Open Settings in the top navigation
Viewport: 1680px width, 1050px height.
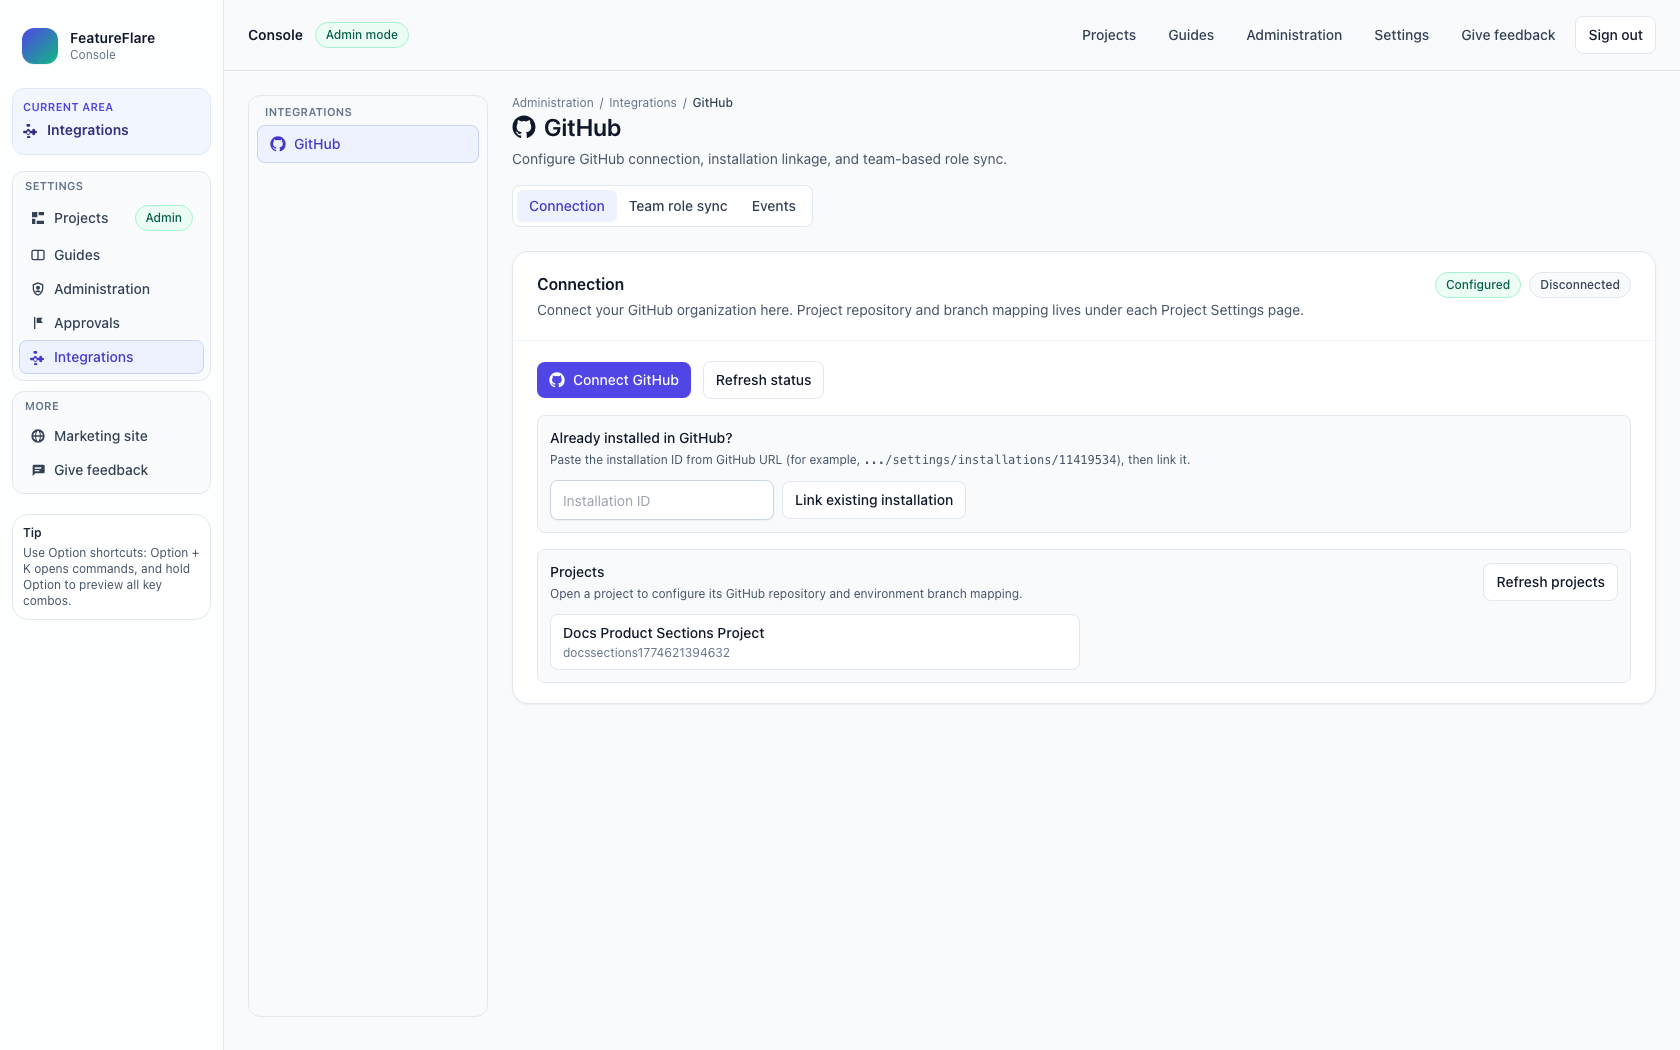[1401, 35]
